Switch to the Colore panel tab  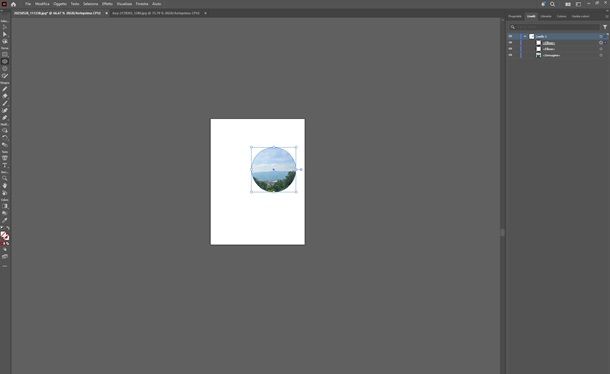561,16
